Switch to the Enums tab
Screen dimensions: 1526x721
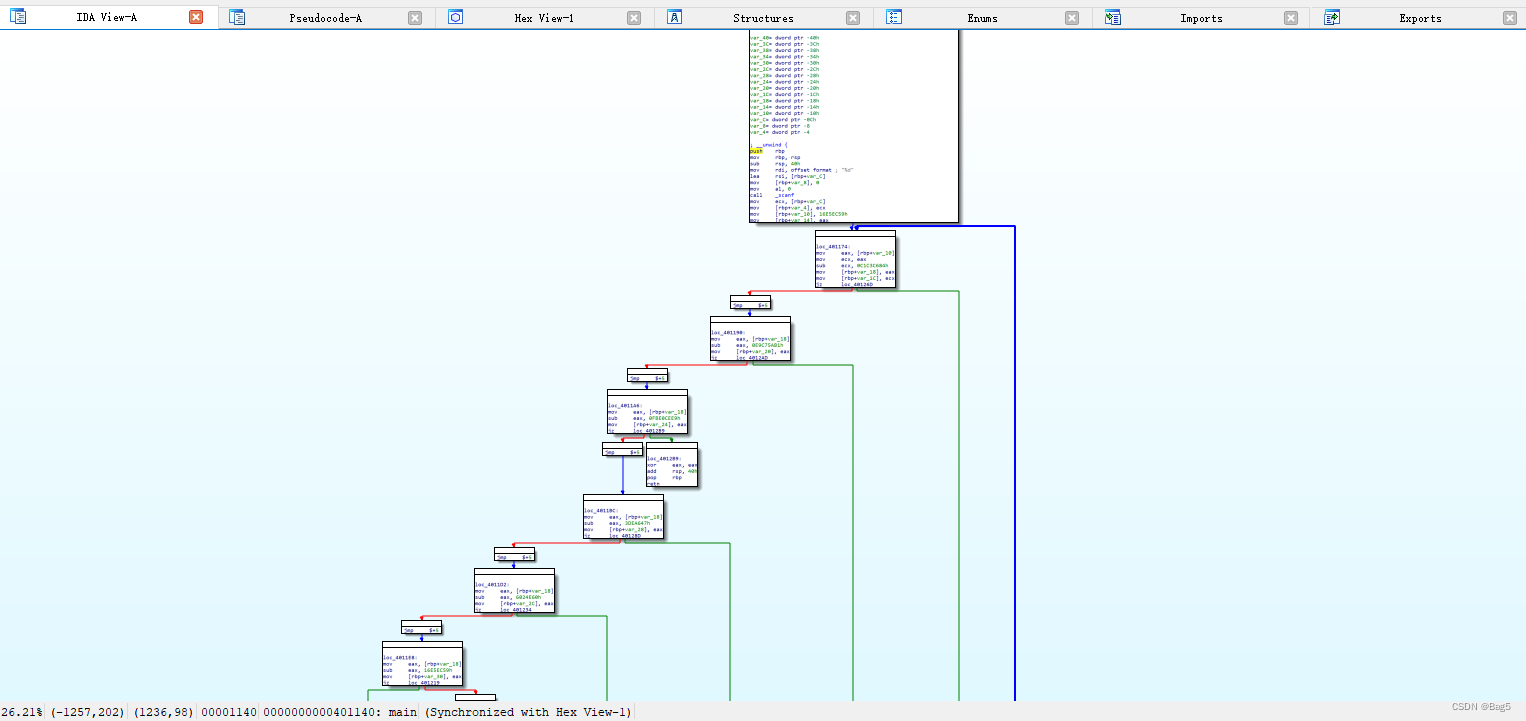pyautogui.click(x=982, y=18)
